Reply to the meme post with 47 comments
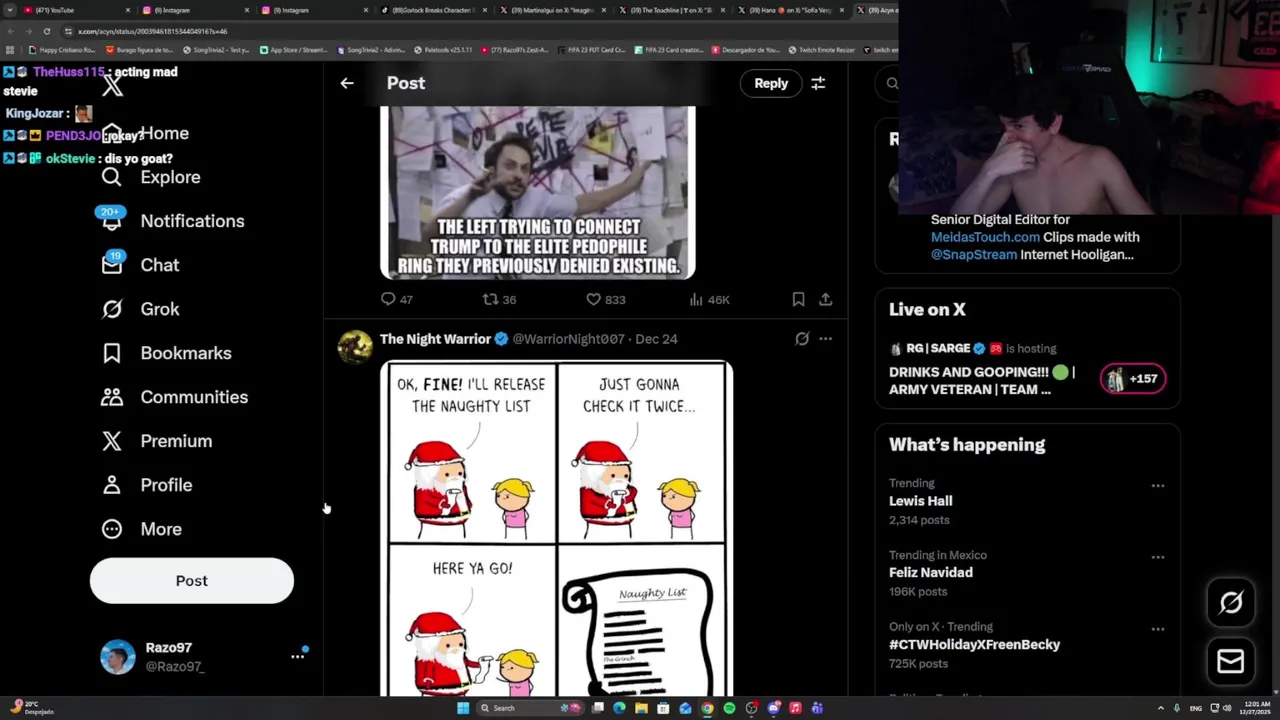 point(389,299)
